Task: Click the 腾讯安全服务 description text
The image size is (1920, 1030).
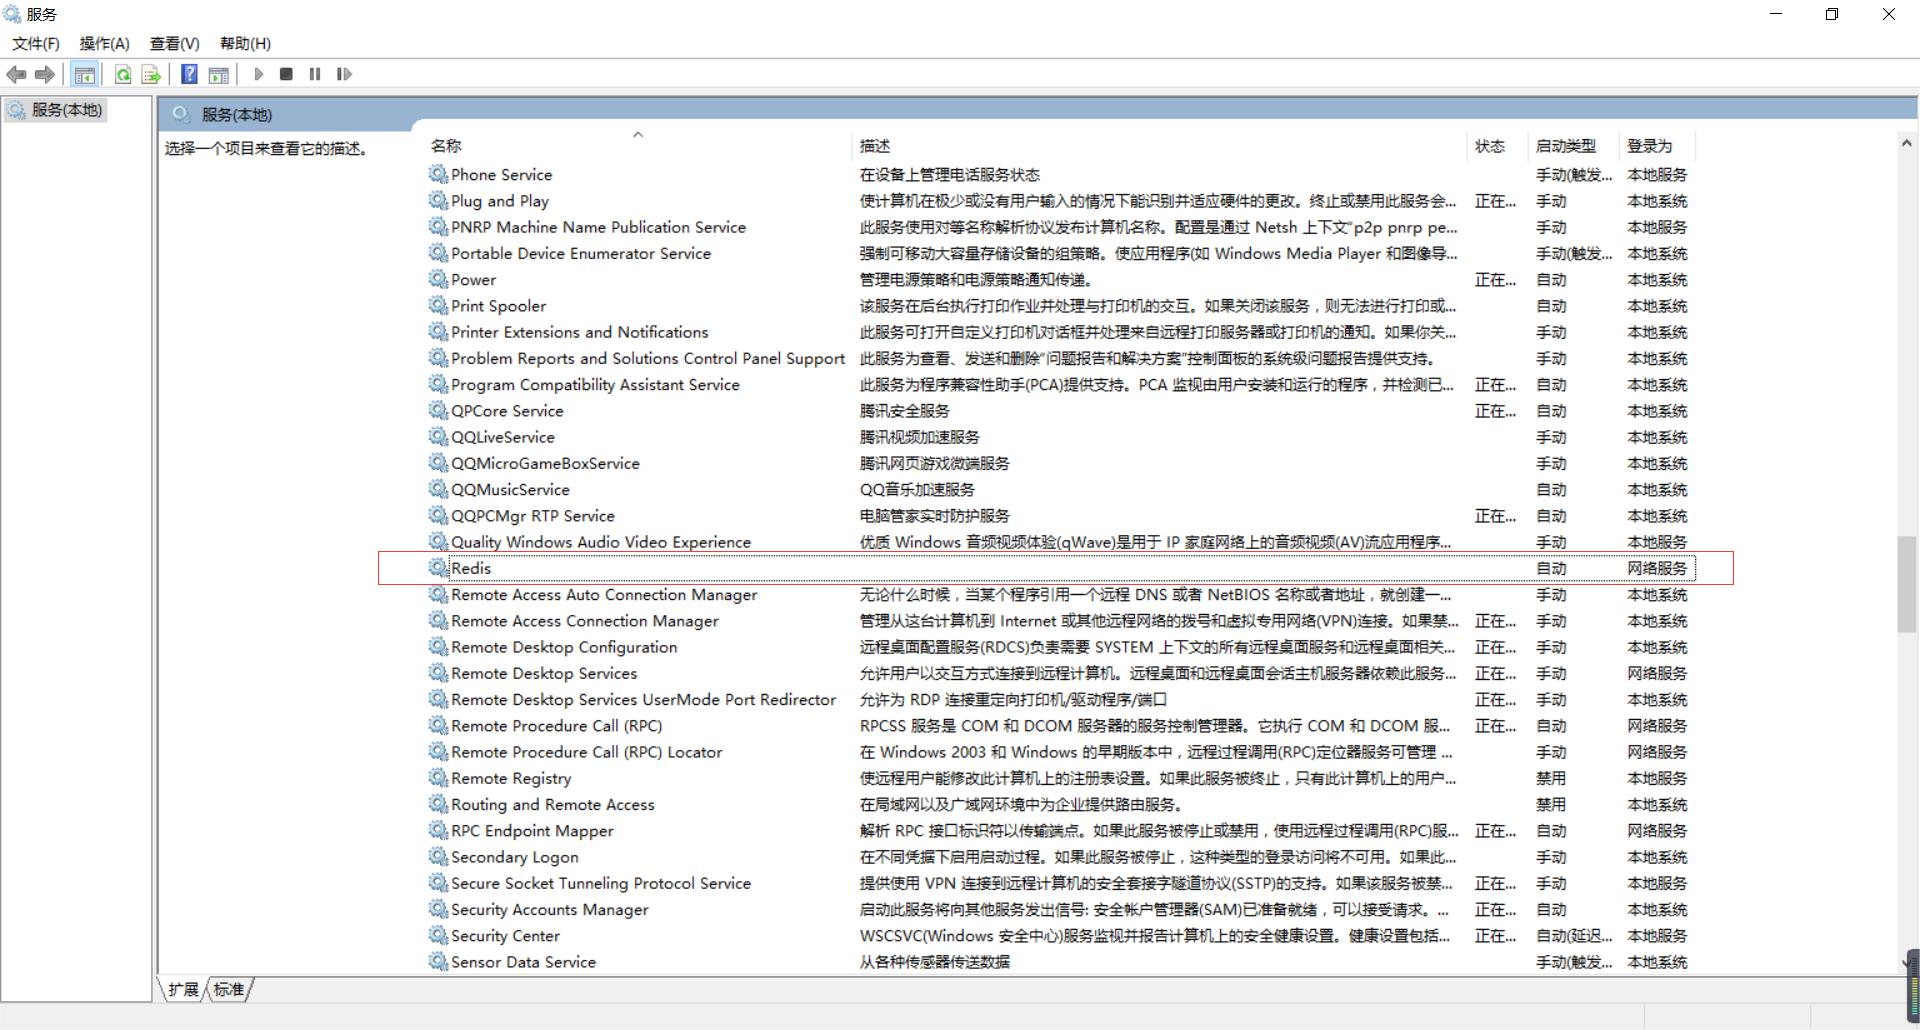Action: click(904, 411)
